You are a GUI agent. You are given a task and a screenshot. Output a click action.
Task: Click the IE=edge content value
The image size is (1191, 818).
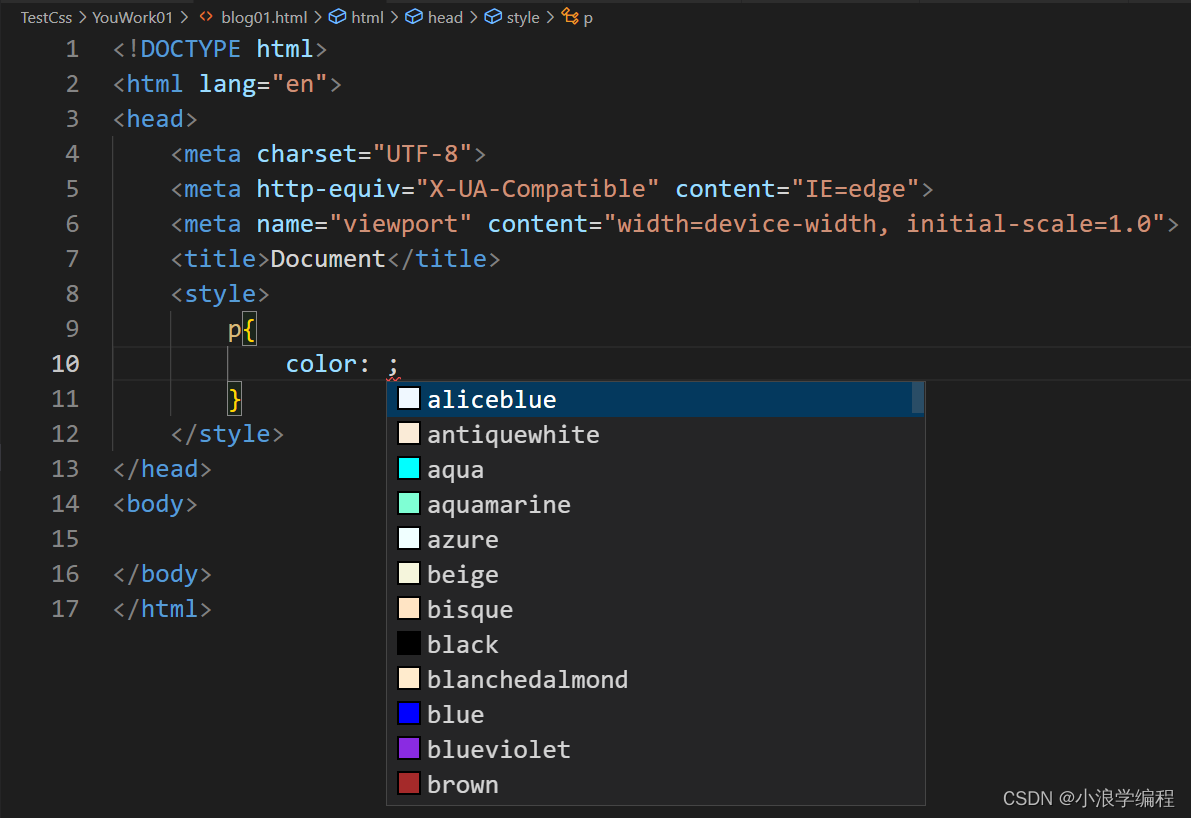(856, 189)
